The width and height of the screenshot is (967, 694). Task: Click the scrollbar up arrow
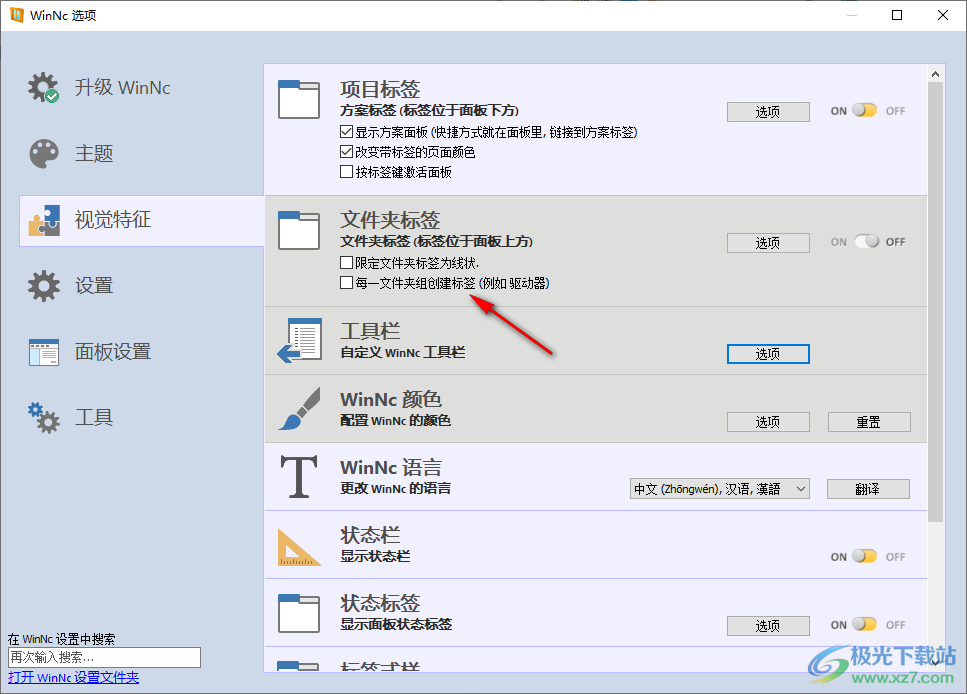(936, 75)
